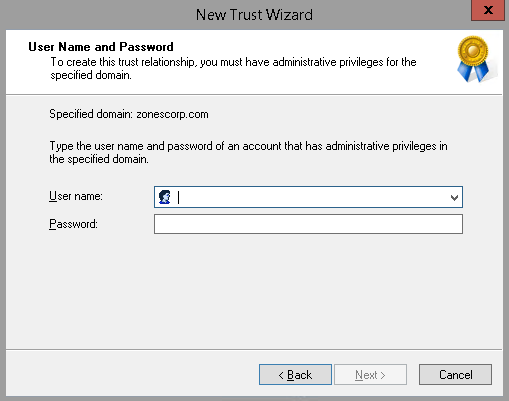This screenshot has height=401, width=509.
Task: Go to previous step with Back button
Action: tap(295, 375)
